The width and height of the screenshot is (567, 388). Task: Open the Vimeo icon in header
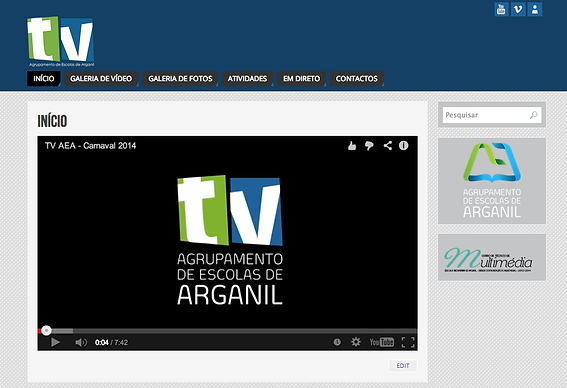click(x=518, y=9)
